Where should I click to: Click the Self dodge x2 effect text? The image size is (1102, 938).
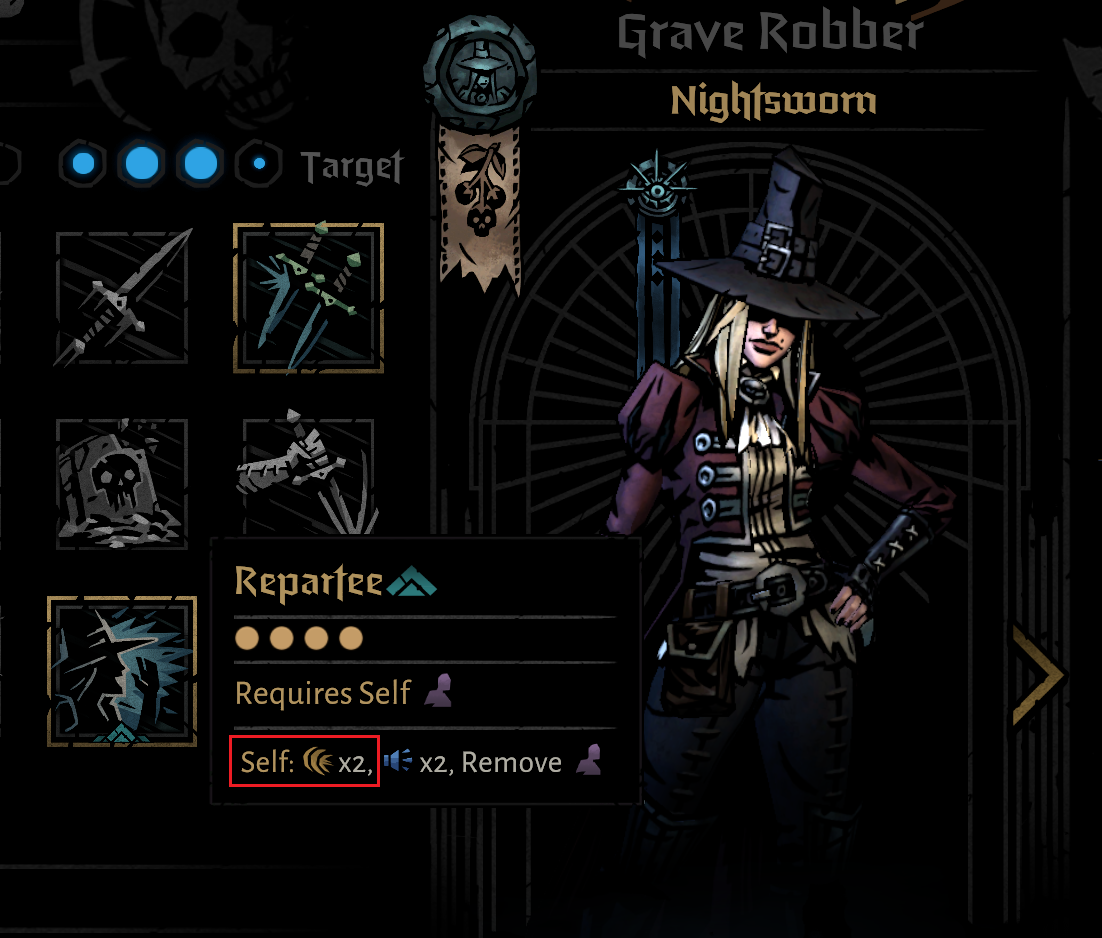pos(304,761)
